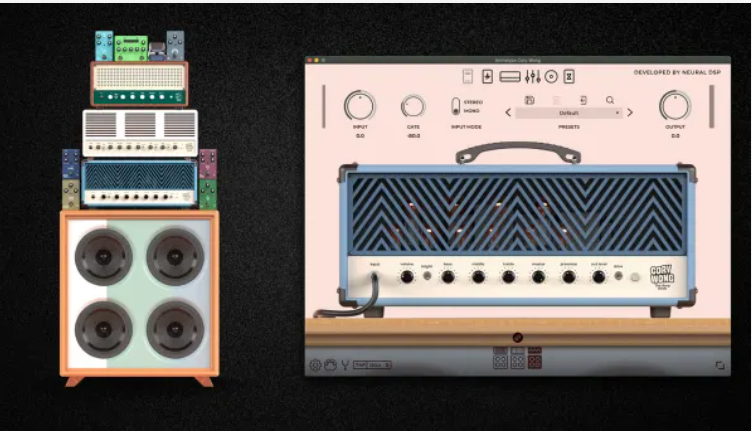Click the amp middle knob
The image size is (752, 432).
point(478,277)
